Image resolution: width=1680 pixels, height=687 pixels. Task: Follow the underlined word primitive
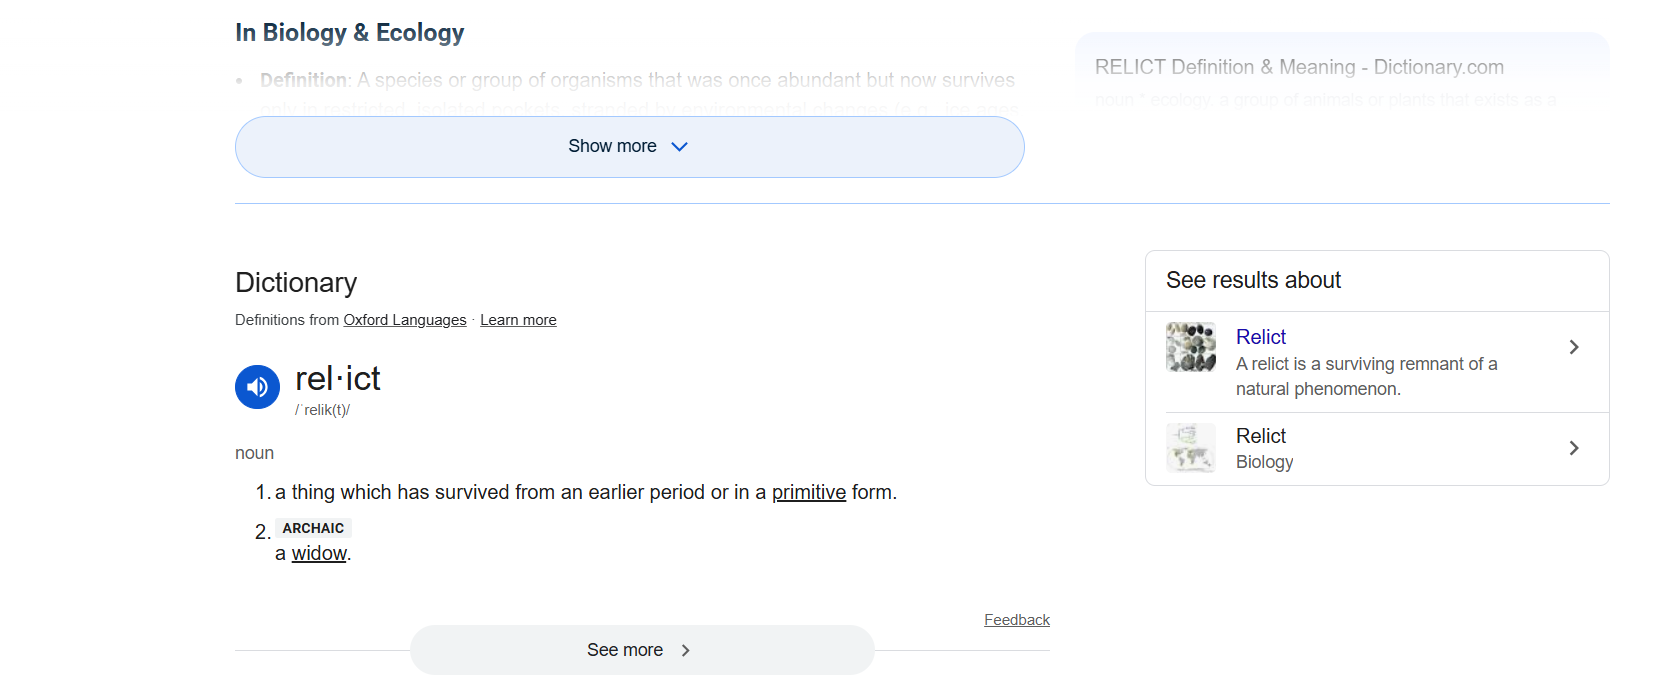pyautogui.click(x=808, y=492)
